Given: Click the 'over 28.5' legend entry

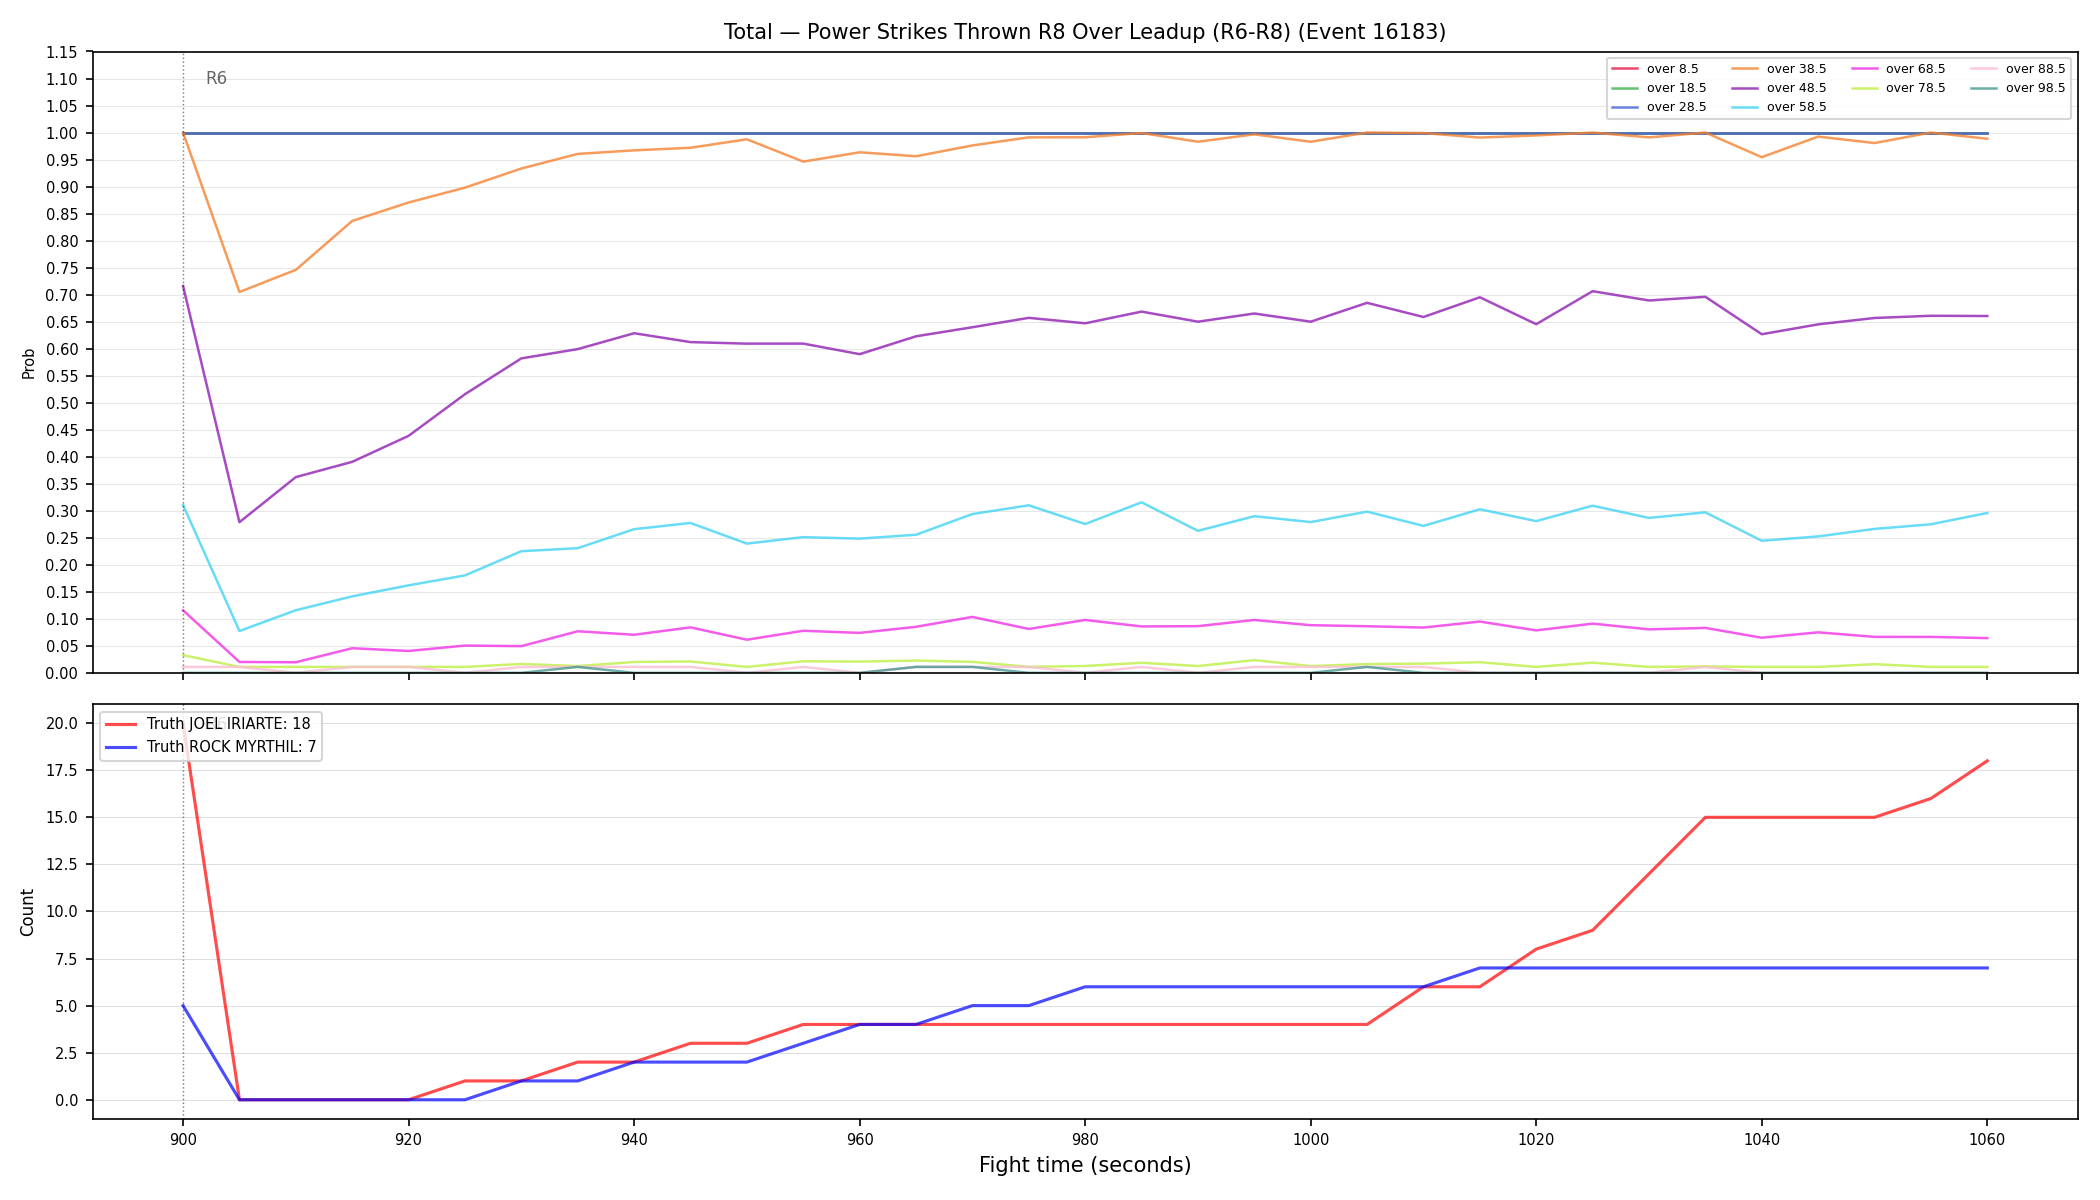Looking at the screenshot, I should click(1659, 107).
